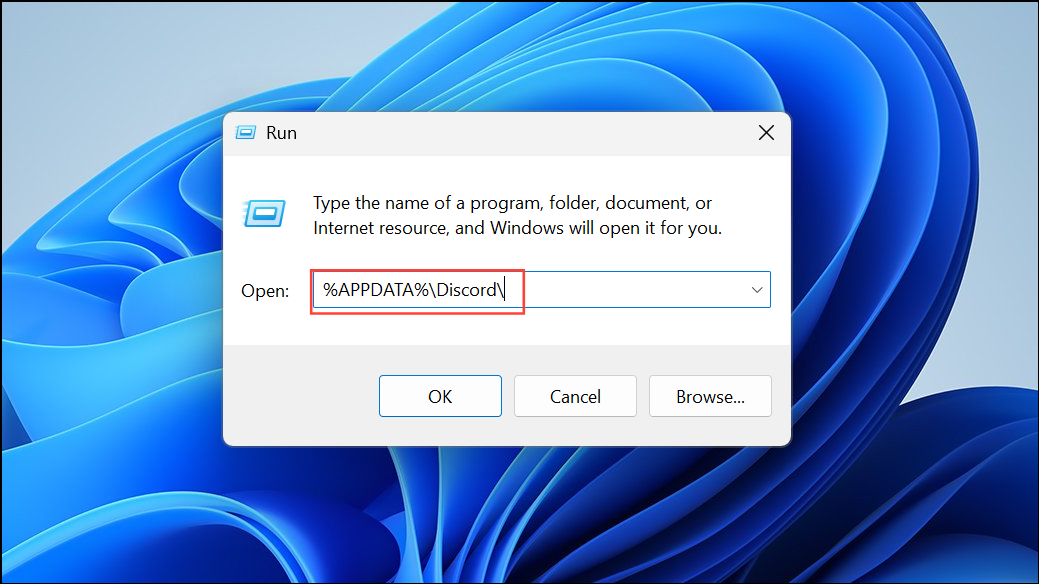Dismiss the dialog using Cancel
Image resolution: width=1039 pixels, height=584 pixels.
575,397
